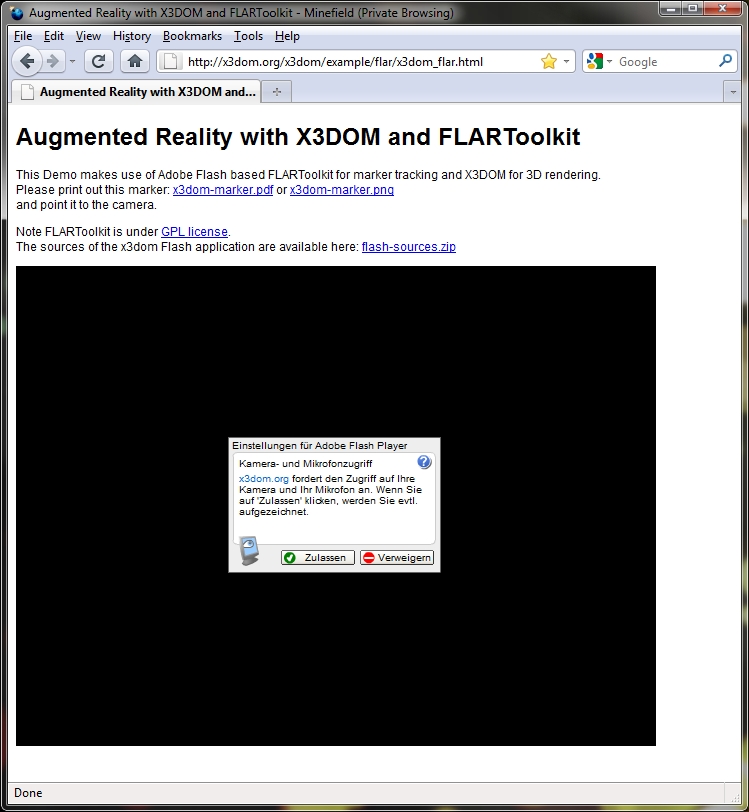Minimize the Minefield browser window
The width and height of the screenshot is (749, 812).
click(671, 8)
